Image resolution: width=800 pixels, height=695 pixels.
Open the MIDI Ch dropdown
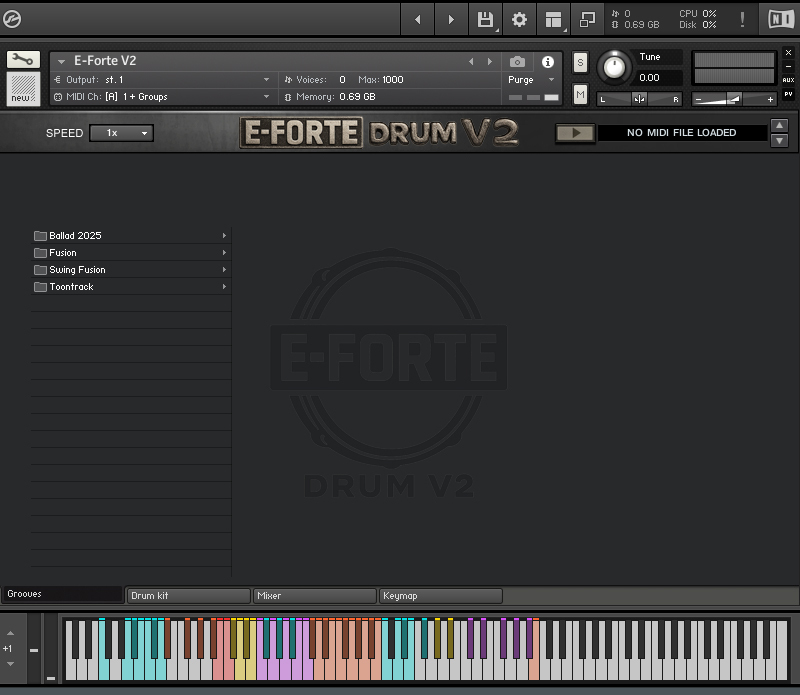266,96
